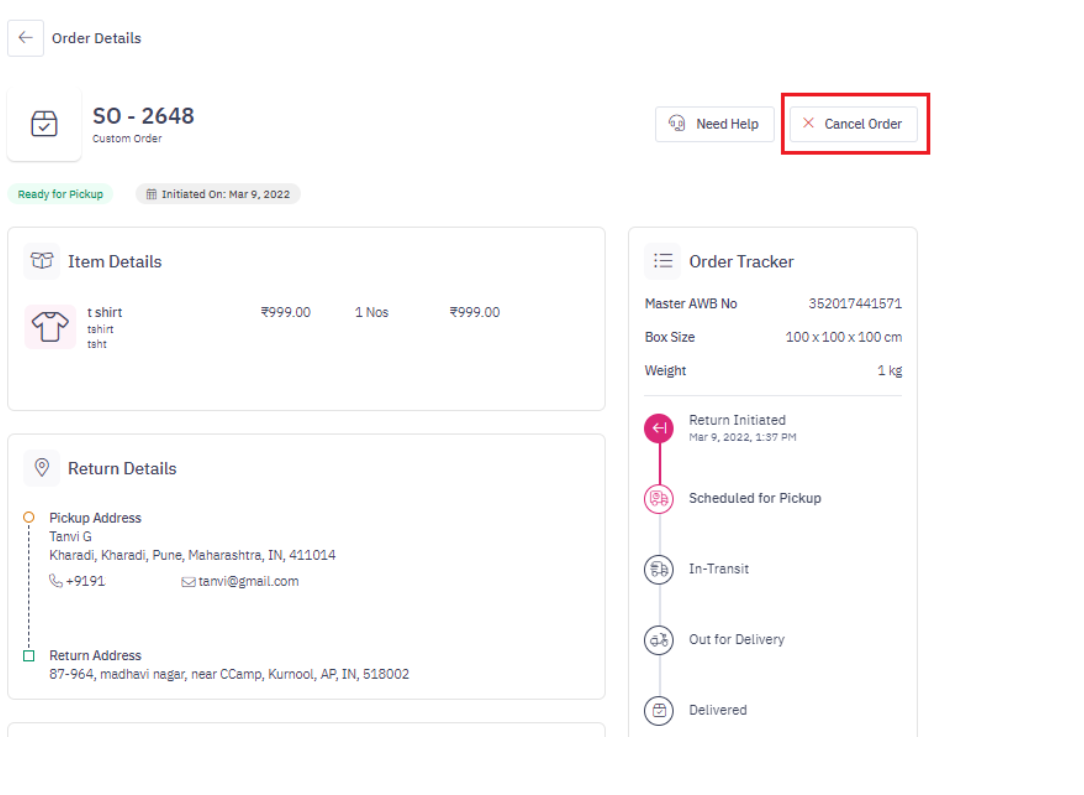Click the Pickup Address label
This screenshot has height=795, width=1084.
pos(95,518)
